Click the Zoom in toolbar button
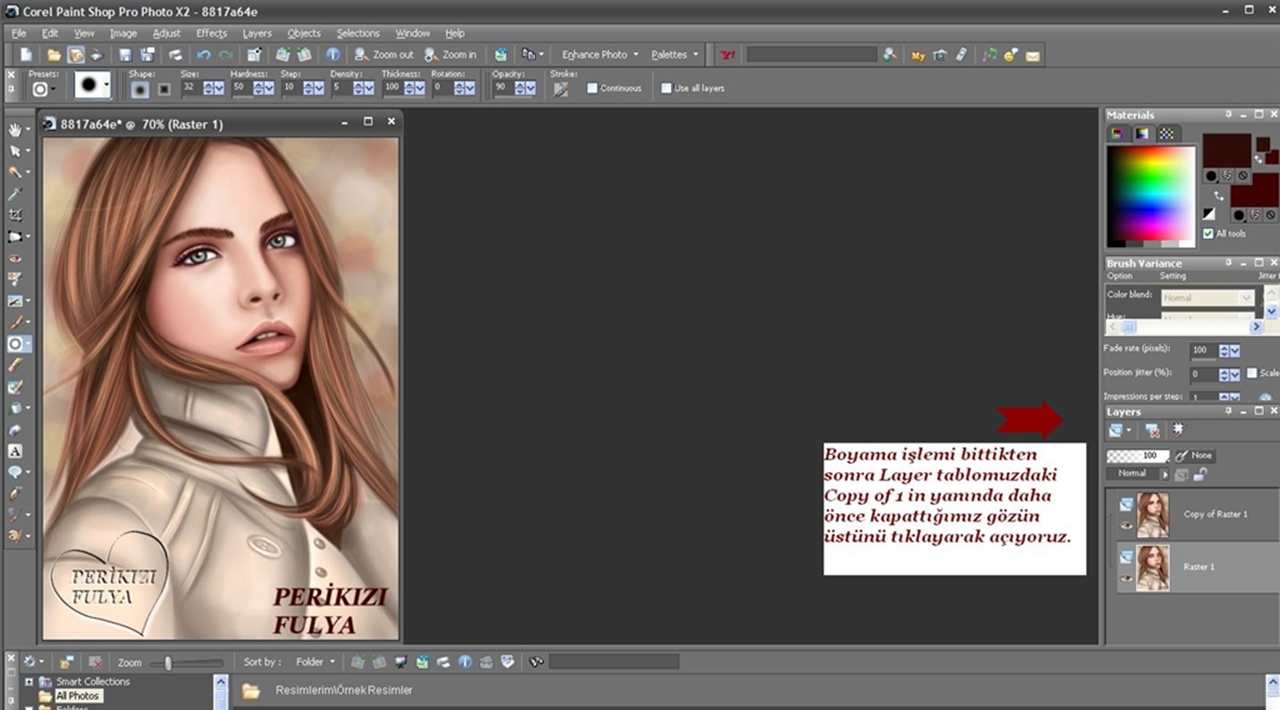 pos(451,55)
